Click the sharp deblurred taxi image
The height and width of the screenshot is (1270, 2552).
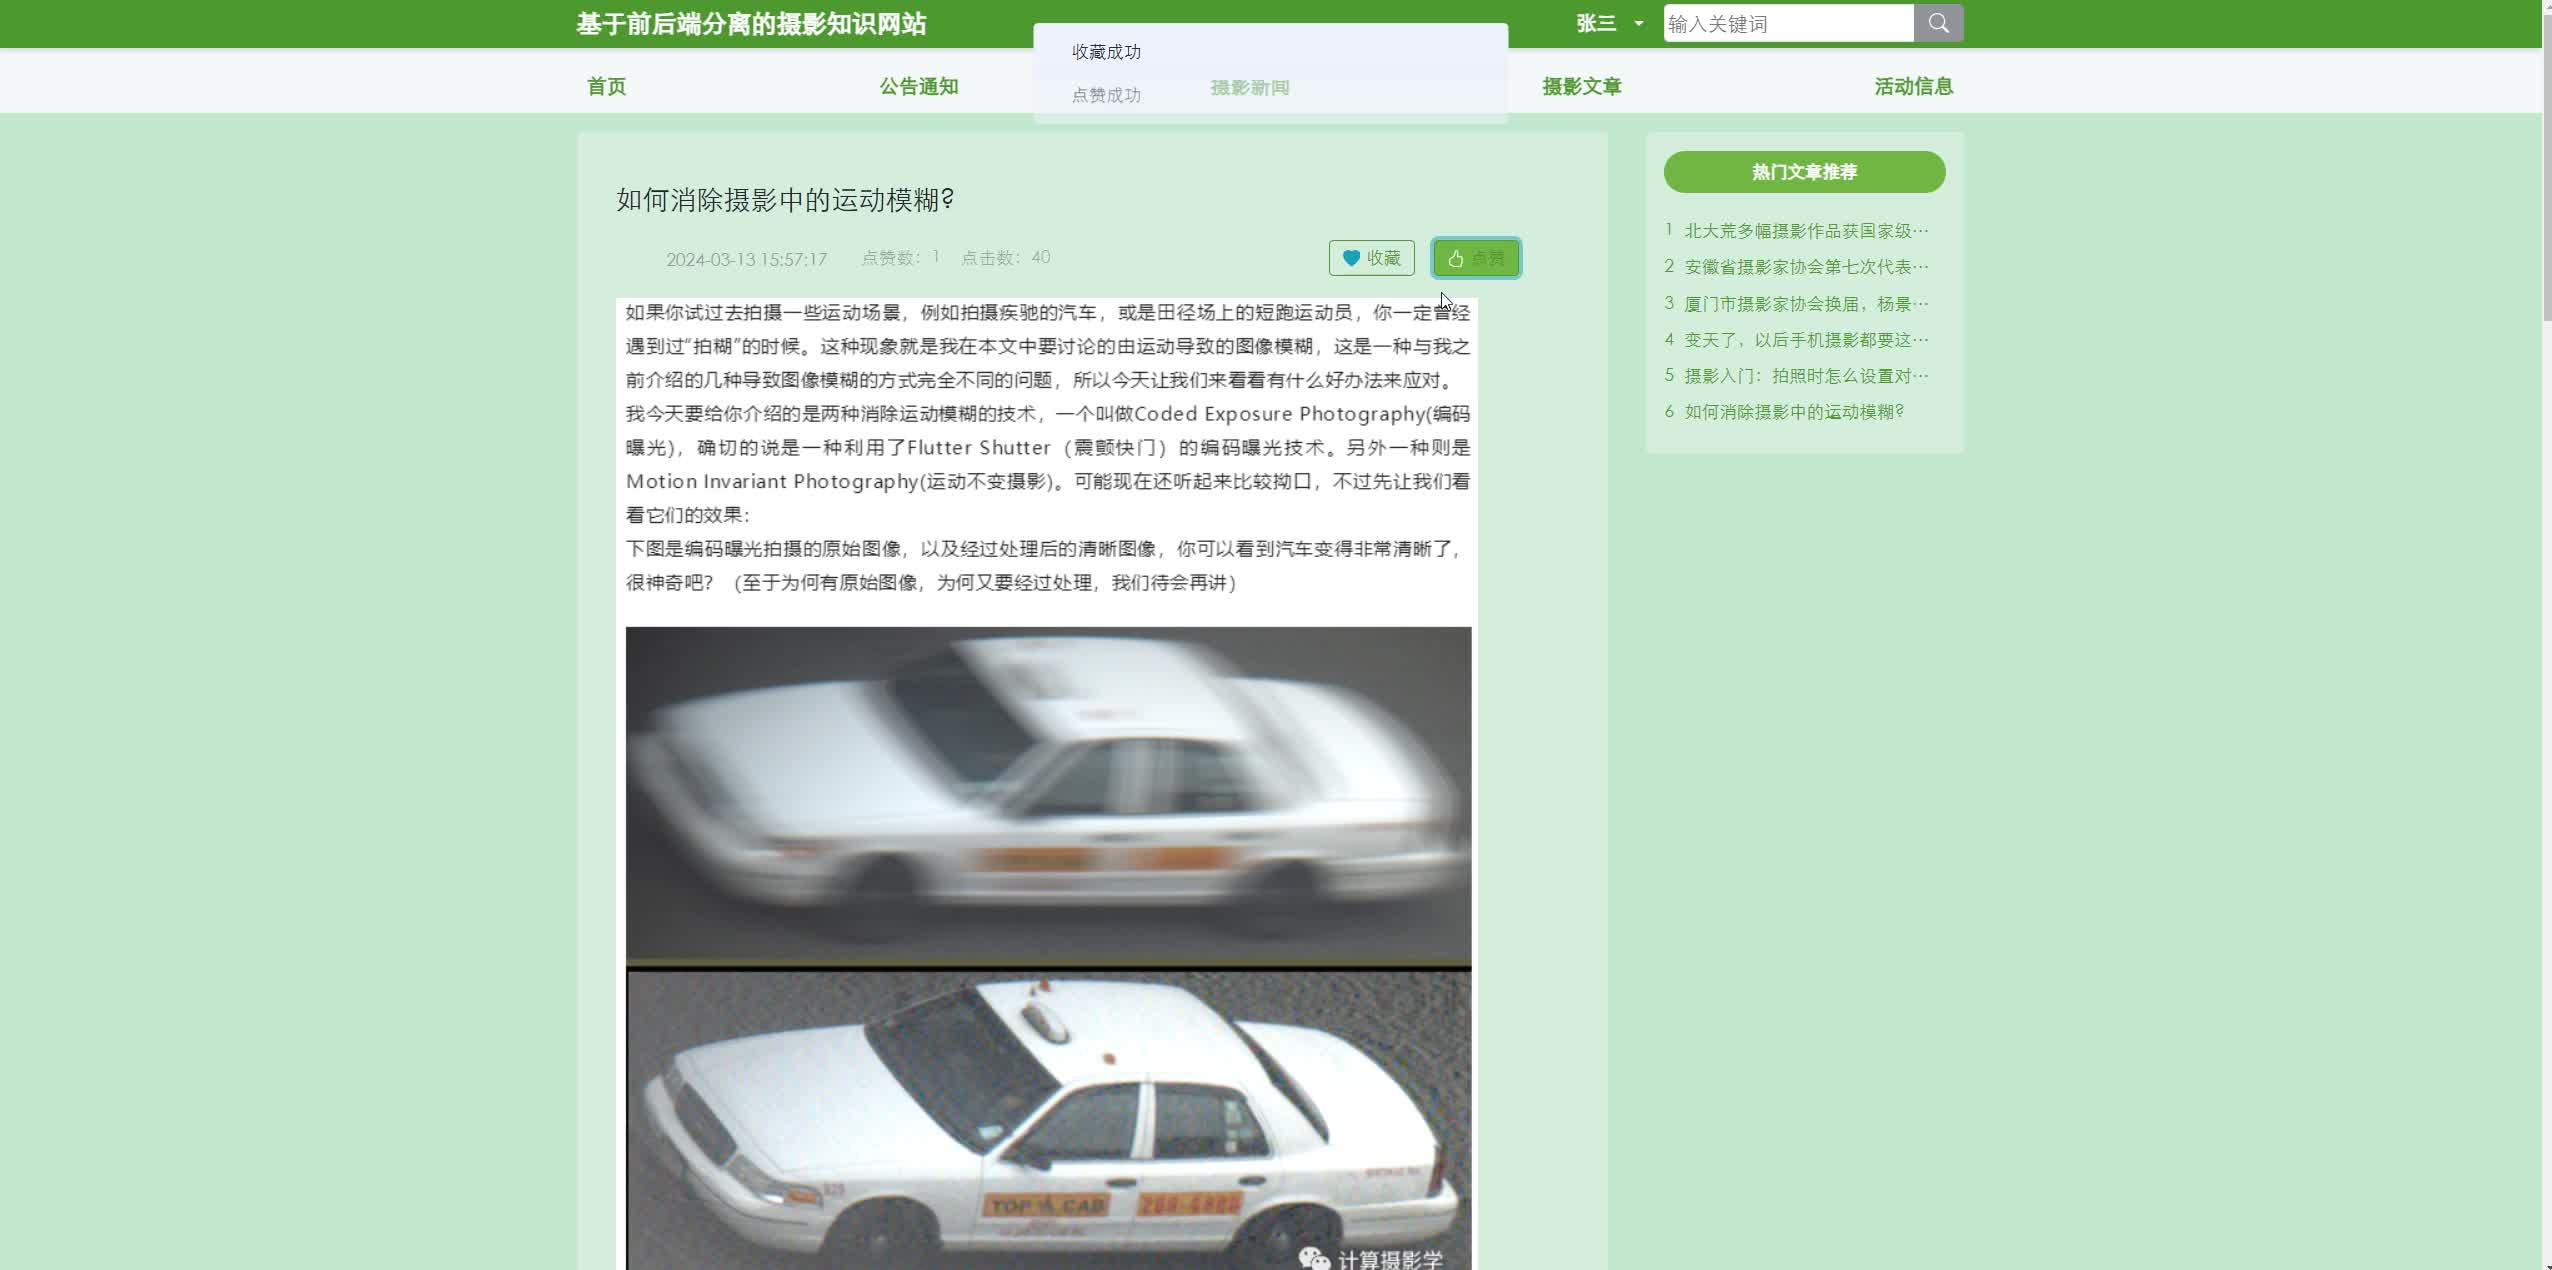pyautogui.click(x=1048, y=1120)
